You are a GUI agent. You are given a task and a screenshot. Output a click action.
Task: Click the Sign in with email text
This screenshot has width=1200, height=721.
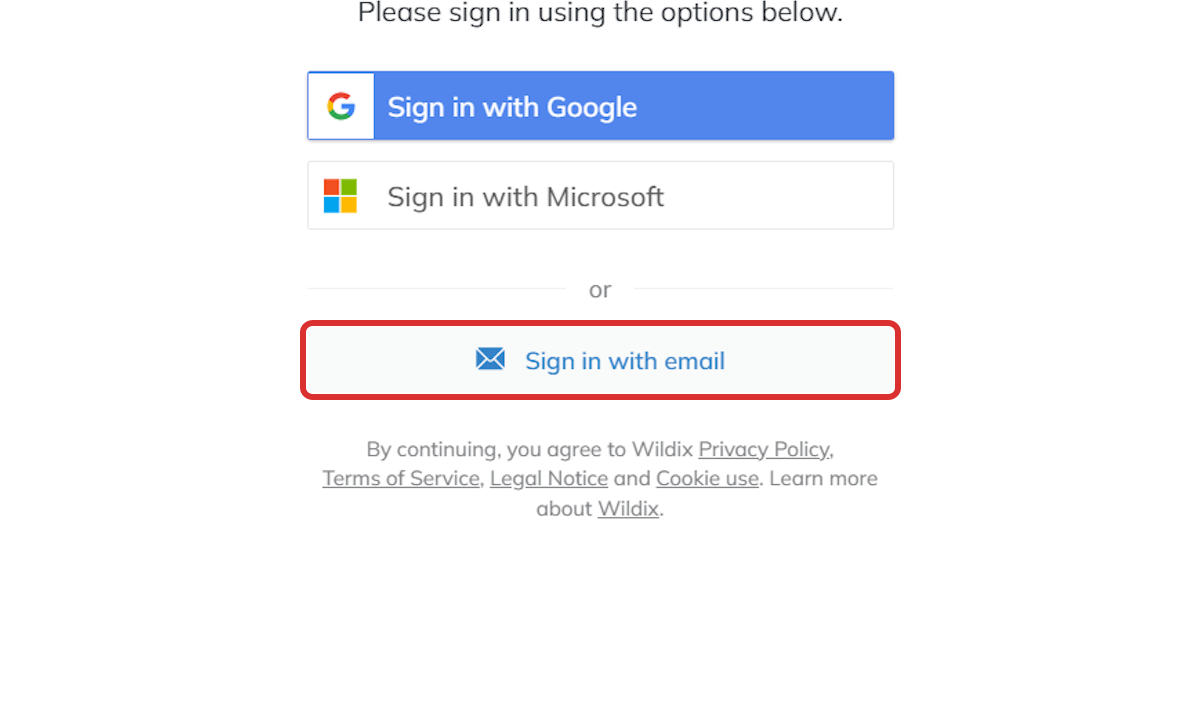[625, 361]
